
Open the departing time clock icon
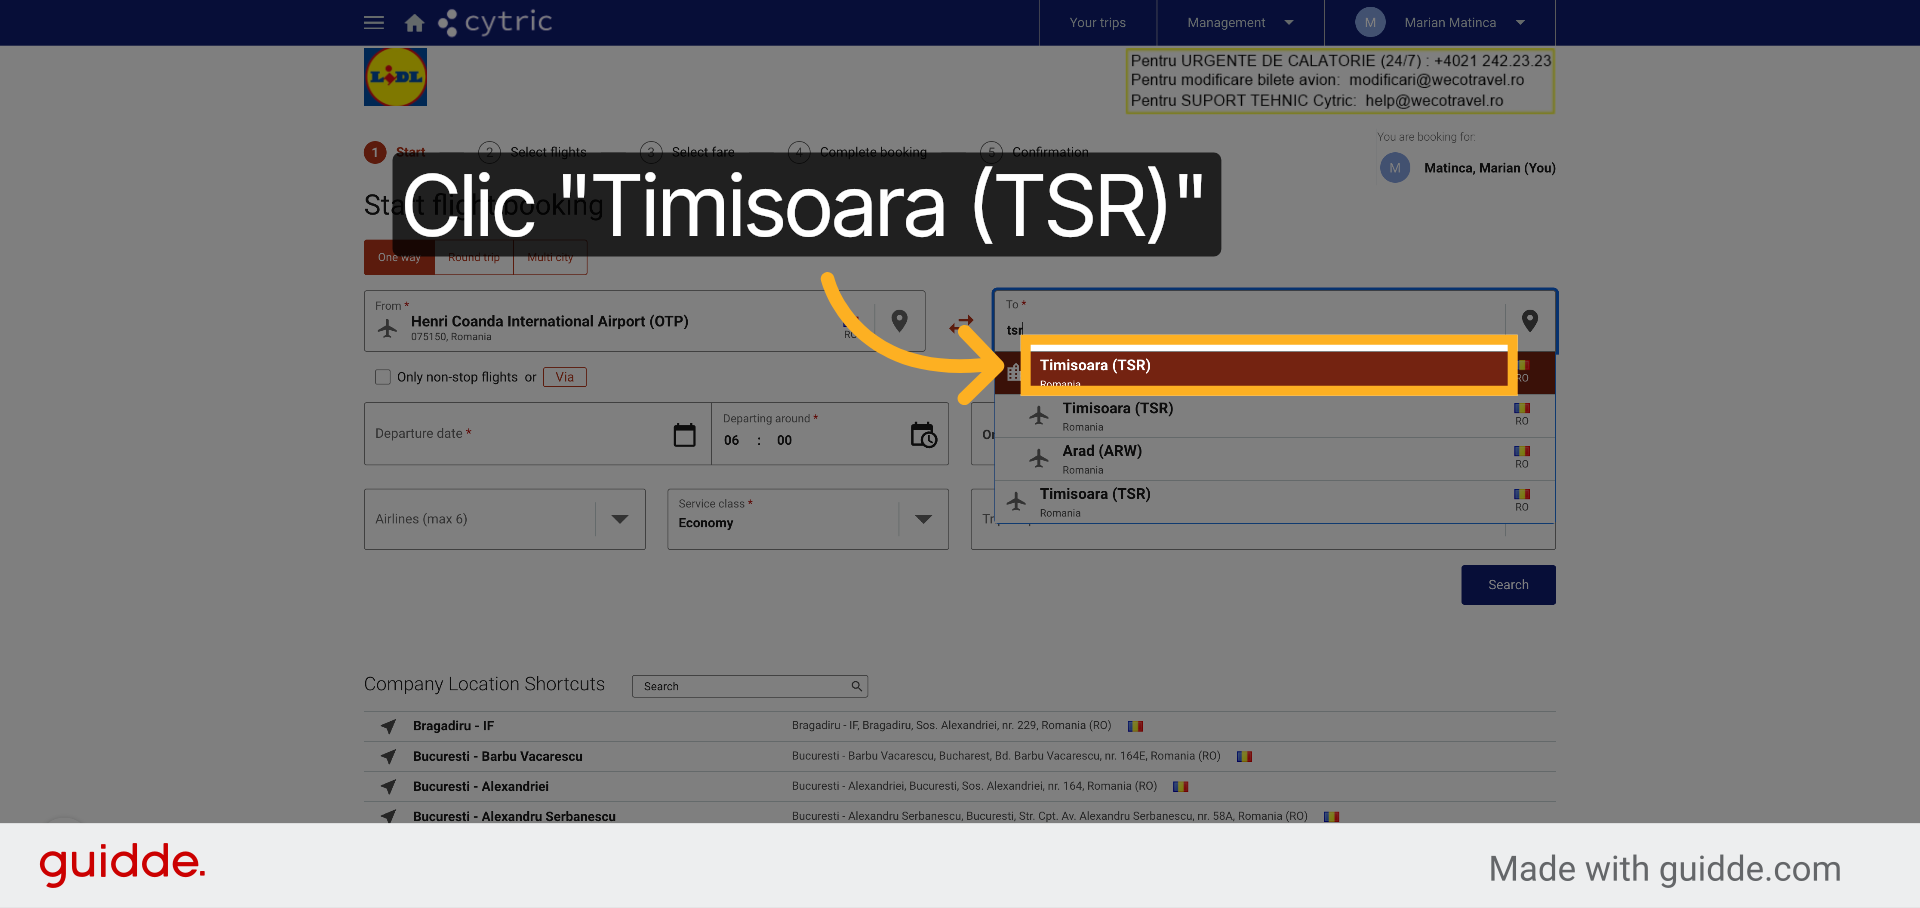(x=923, y=434)
